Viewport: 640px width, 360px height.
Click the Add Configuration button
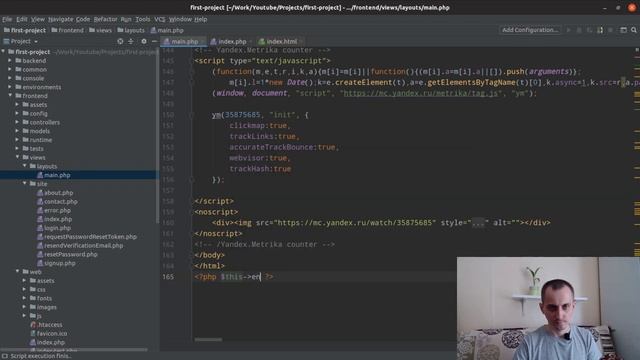529,30
